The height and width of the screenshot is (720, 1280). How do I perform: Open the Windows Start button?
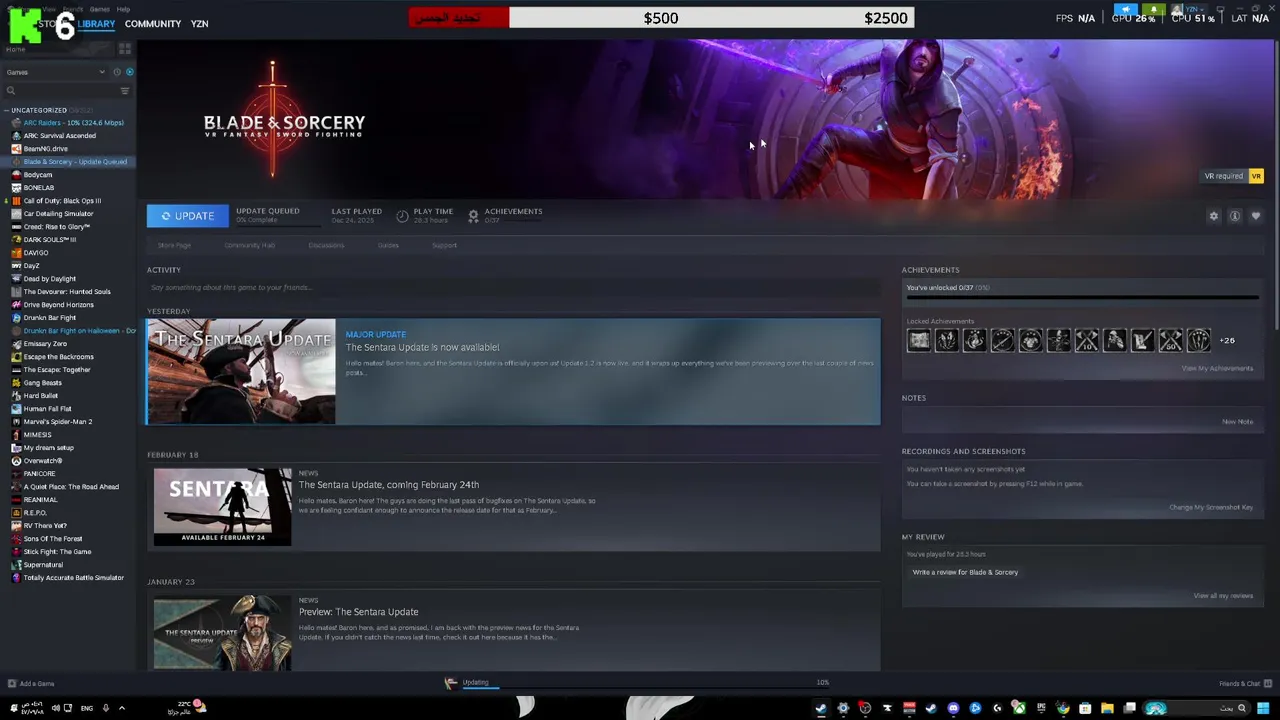[x=1263, y=708]
